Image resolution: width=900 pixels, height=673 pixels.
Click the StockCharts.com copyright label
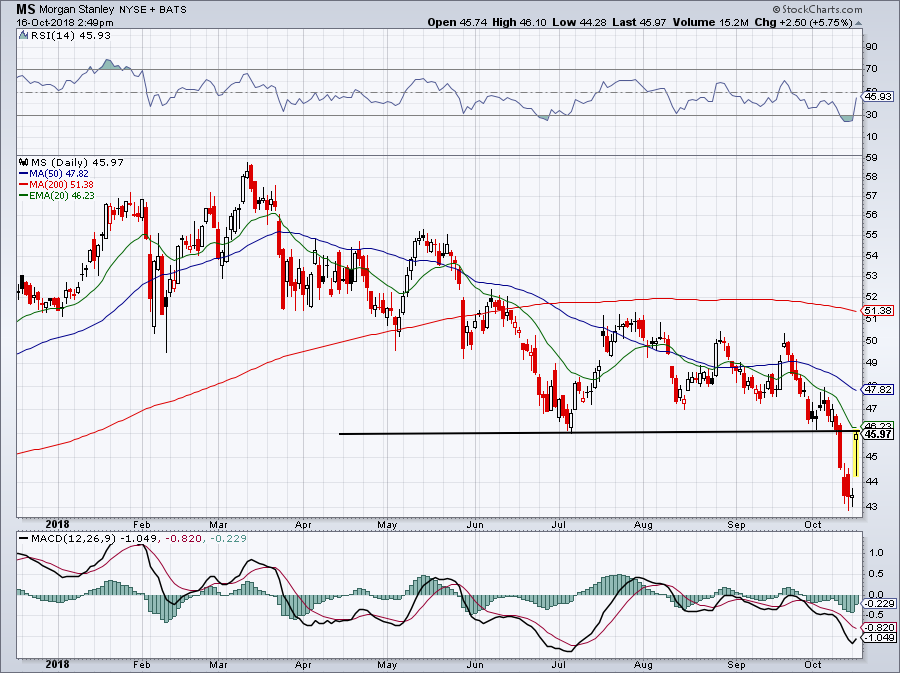pos(817,9)
